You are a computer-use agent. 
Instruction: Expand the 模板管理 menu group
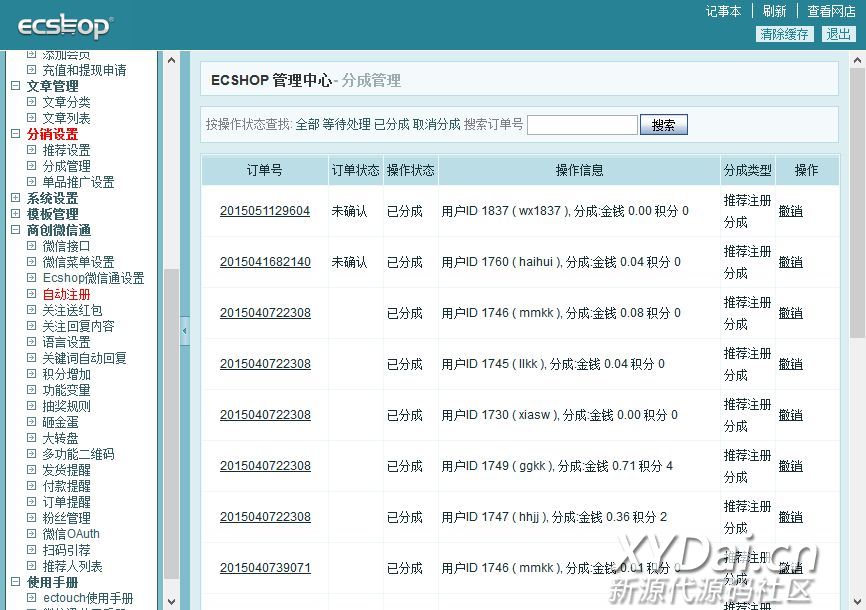tap(15, 214)
